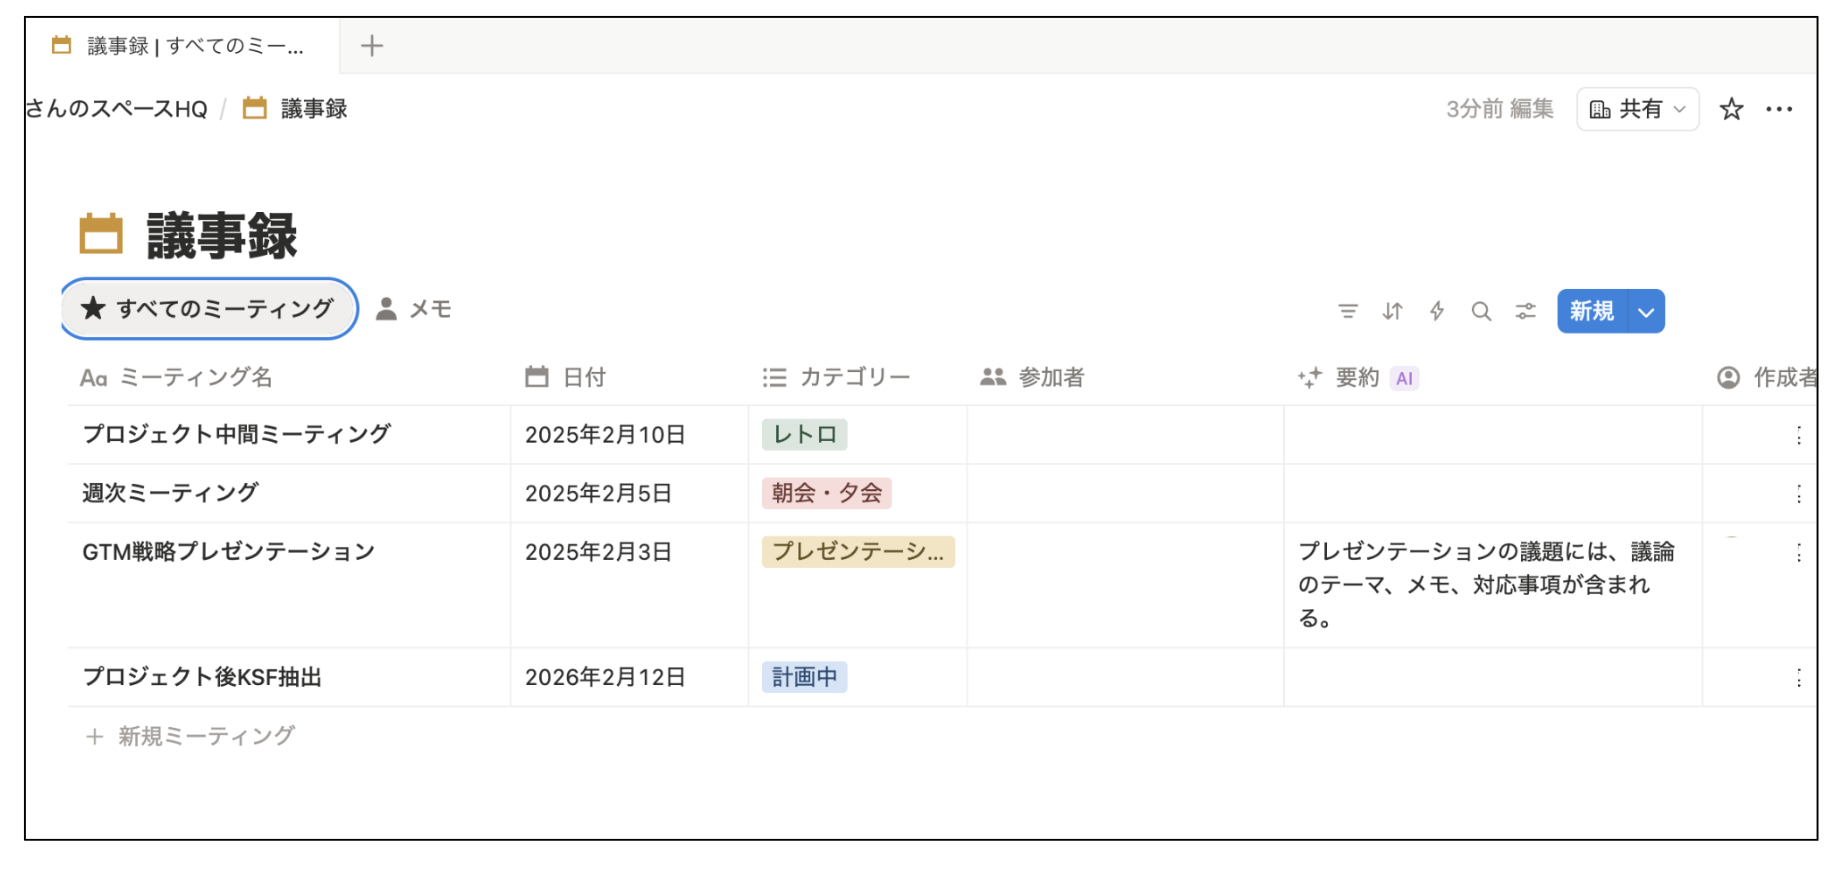Click the レトロ category tag

(805, 434)
